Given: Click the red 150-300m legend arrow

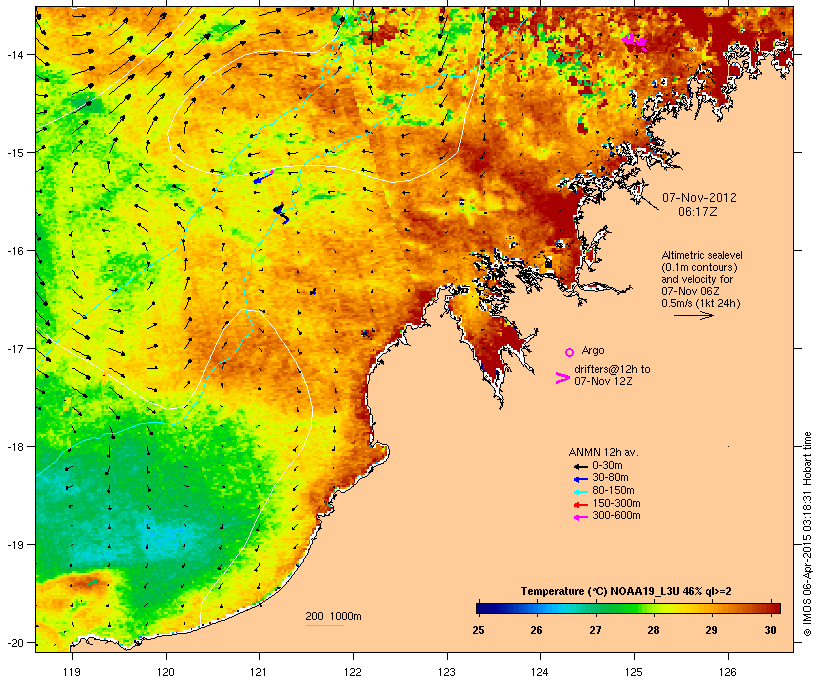Looking at the screenshot, I should (x=581, y=504).
